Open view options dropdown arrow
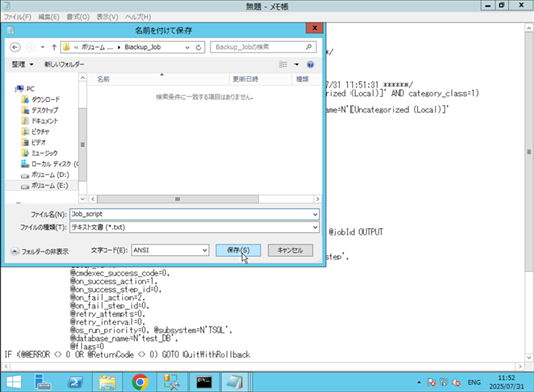 tap(296, 64)
